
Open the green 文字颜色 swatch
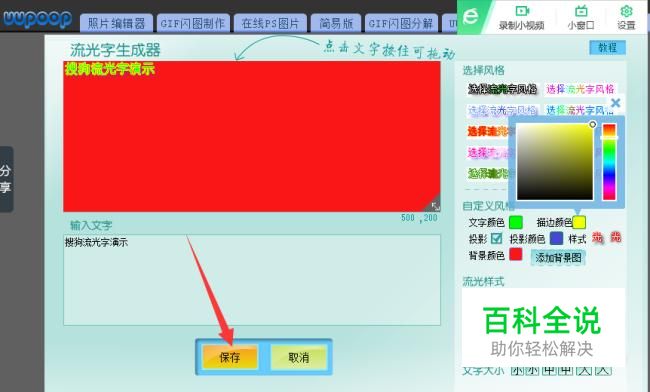(516, 223)
